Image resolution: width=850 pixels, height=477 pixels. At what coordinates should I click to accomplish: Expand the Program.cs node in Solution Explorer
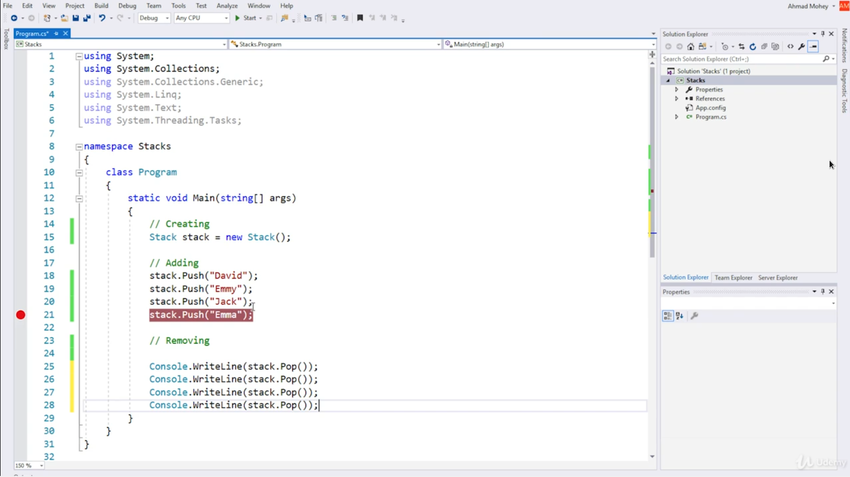coord(677,117)
